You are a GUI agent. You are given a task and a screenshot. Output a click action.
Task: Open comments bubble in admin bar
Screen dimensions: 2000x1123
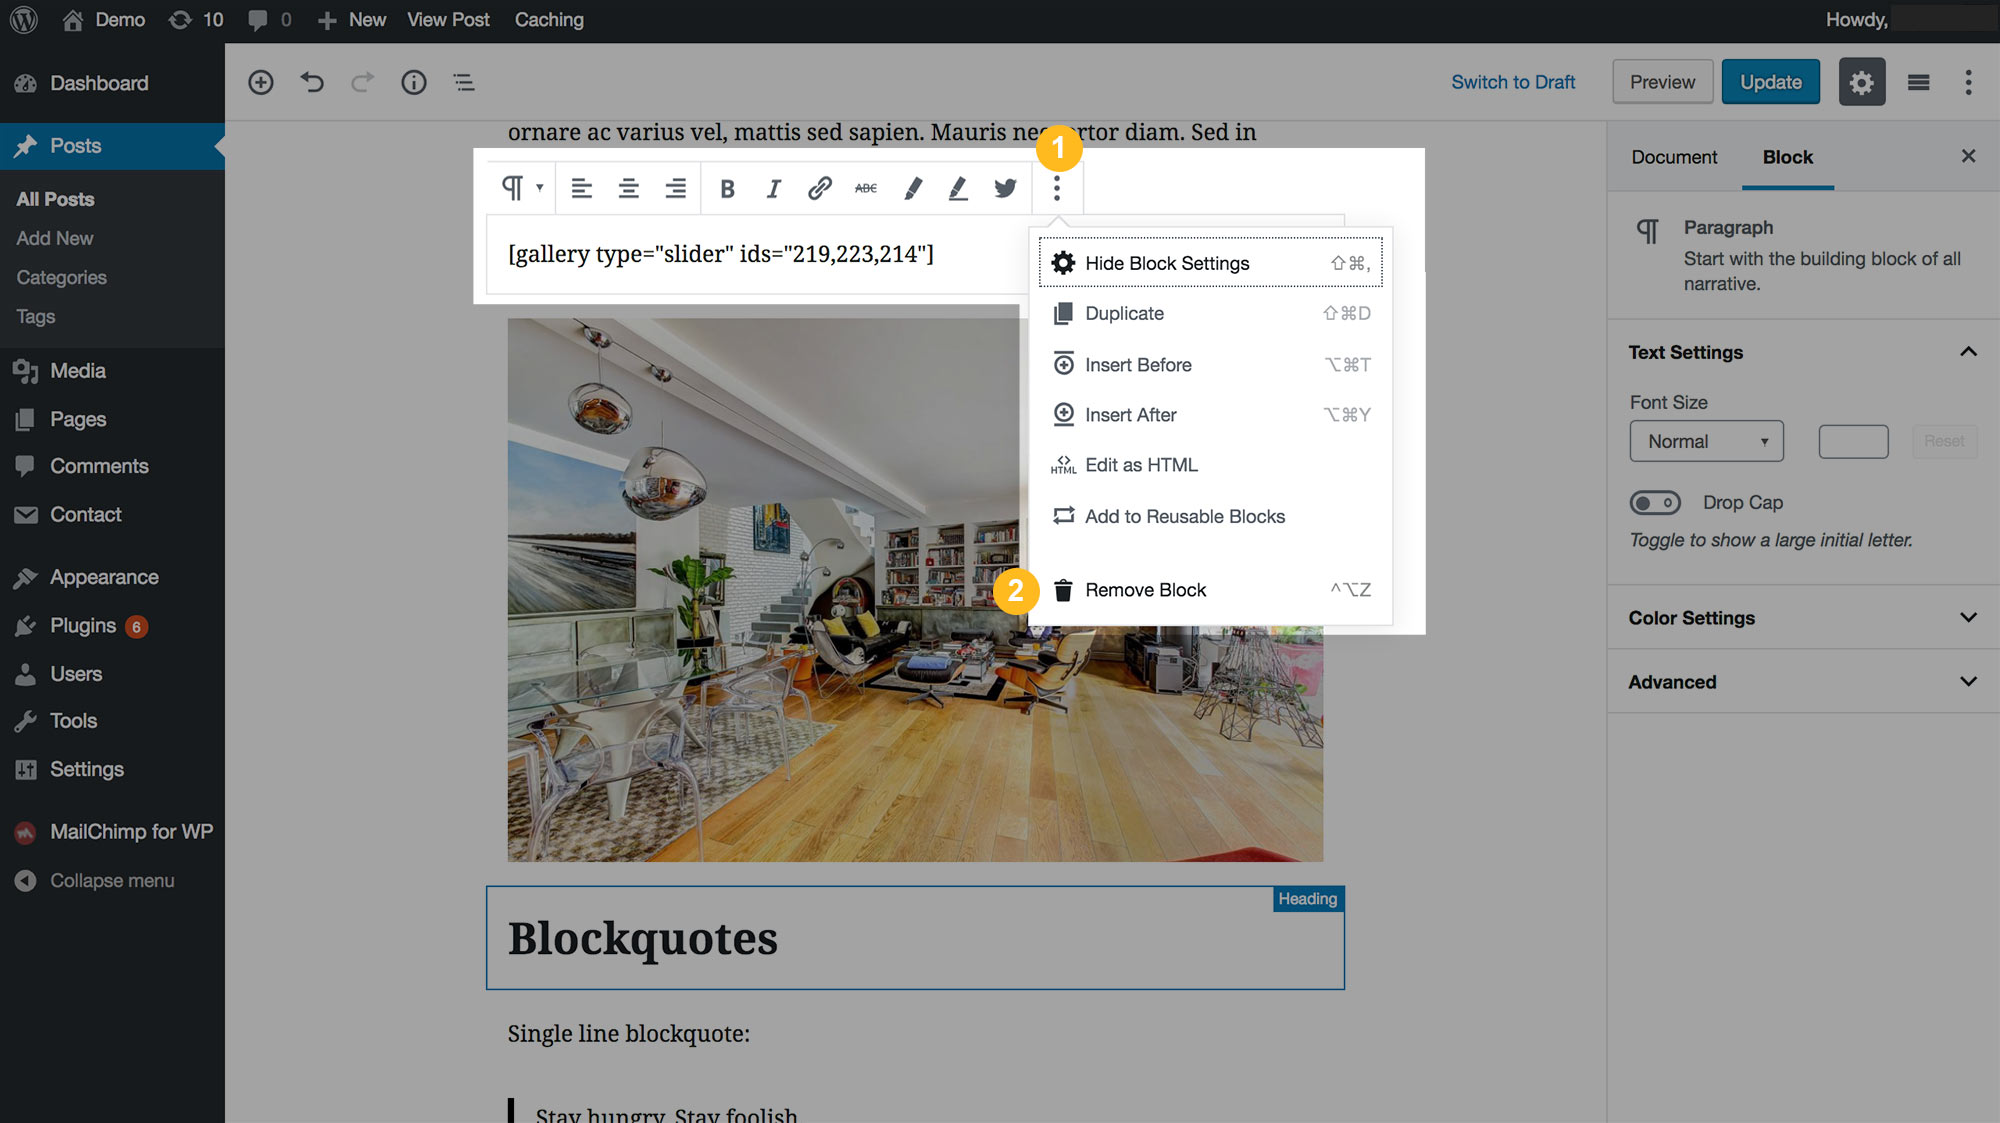270,20
